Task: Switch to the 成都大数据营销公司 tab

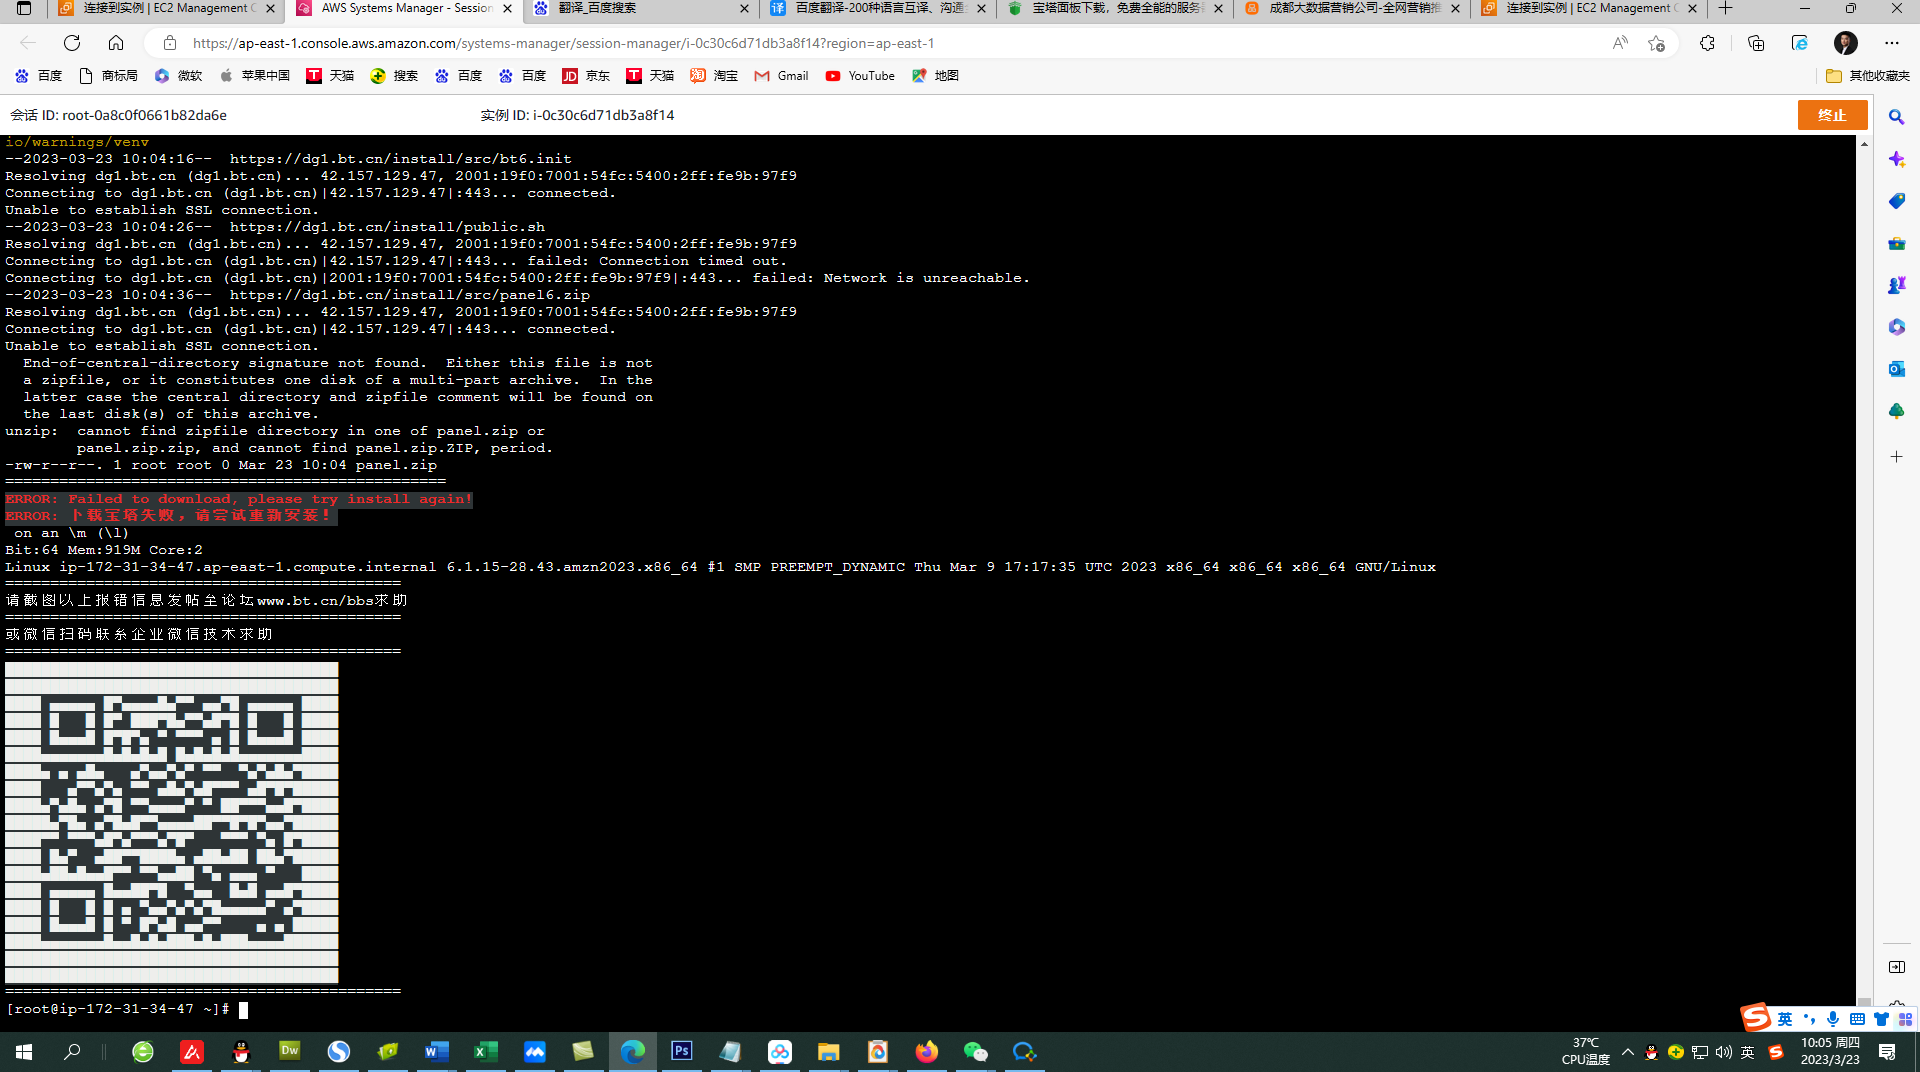Action: (x=1353, y=8)
